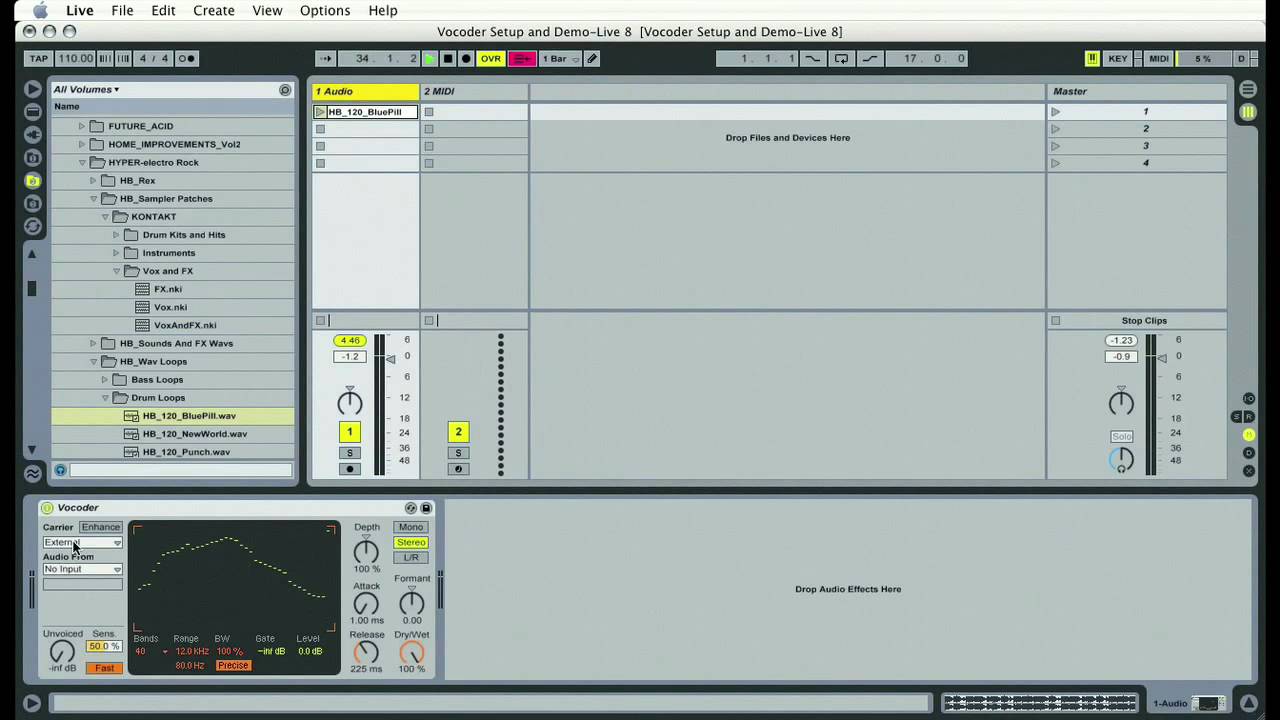Launch Master scene 3
1280x720 pixels.
coord(1055,146)
